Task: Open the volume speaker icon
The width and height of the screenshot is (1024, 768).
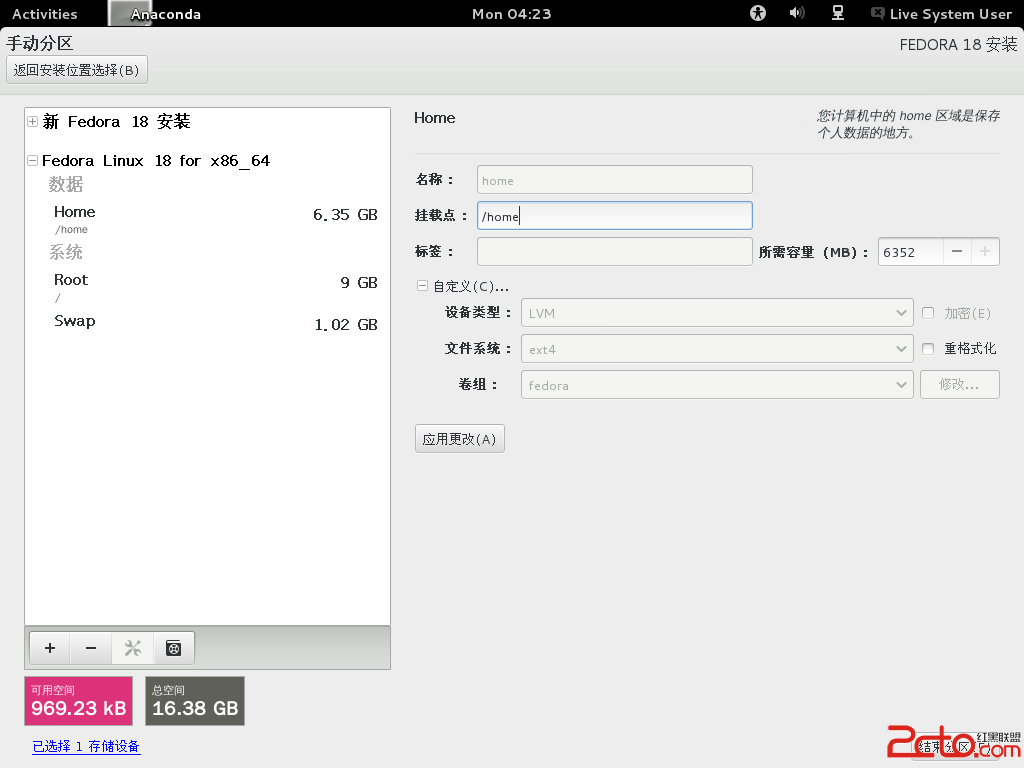Action: click(797, 13)
